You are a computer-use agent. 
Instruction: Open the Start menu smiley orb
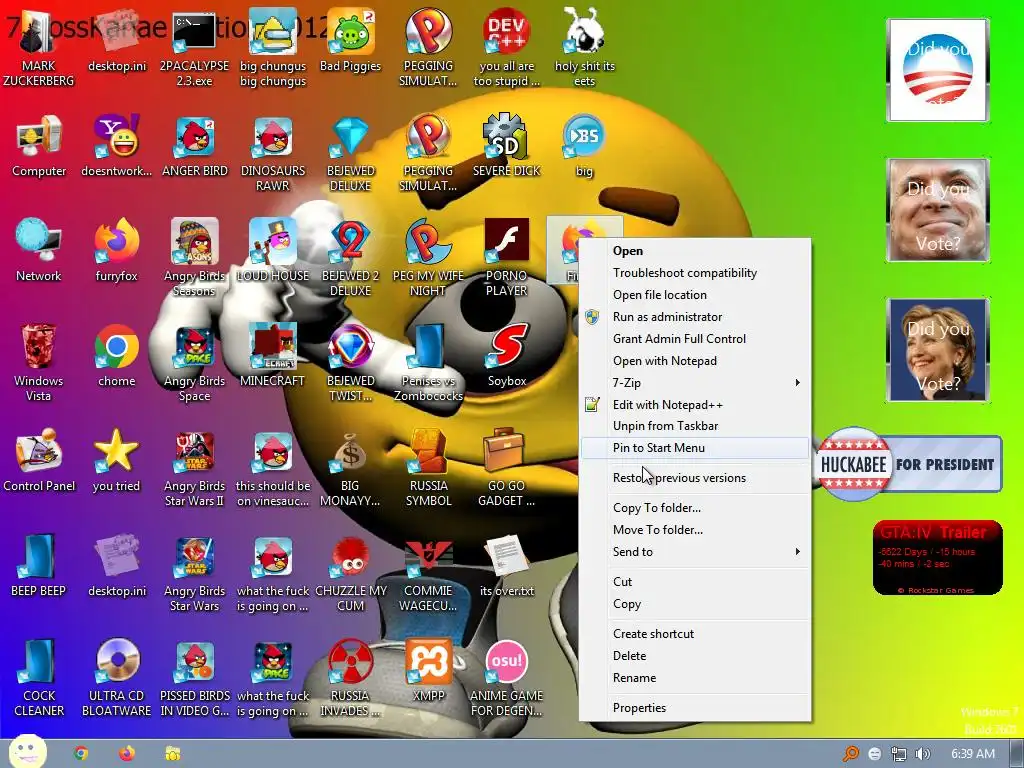click(x=27, y=751)
